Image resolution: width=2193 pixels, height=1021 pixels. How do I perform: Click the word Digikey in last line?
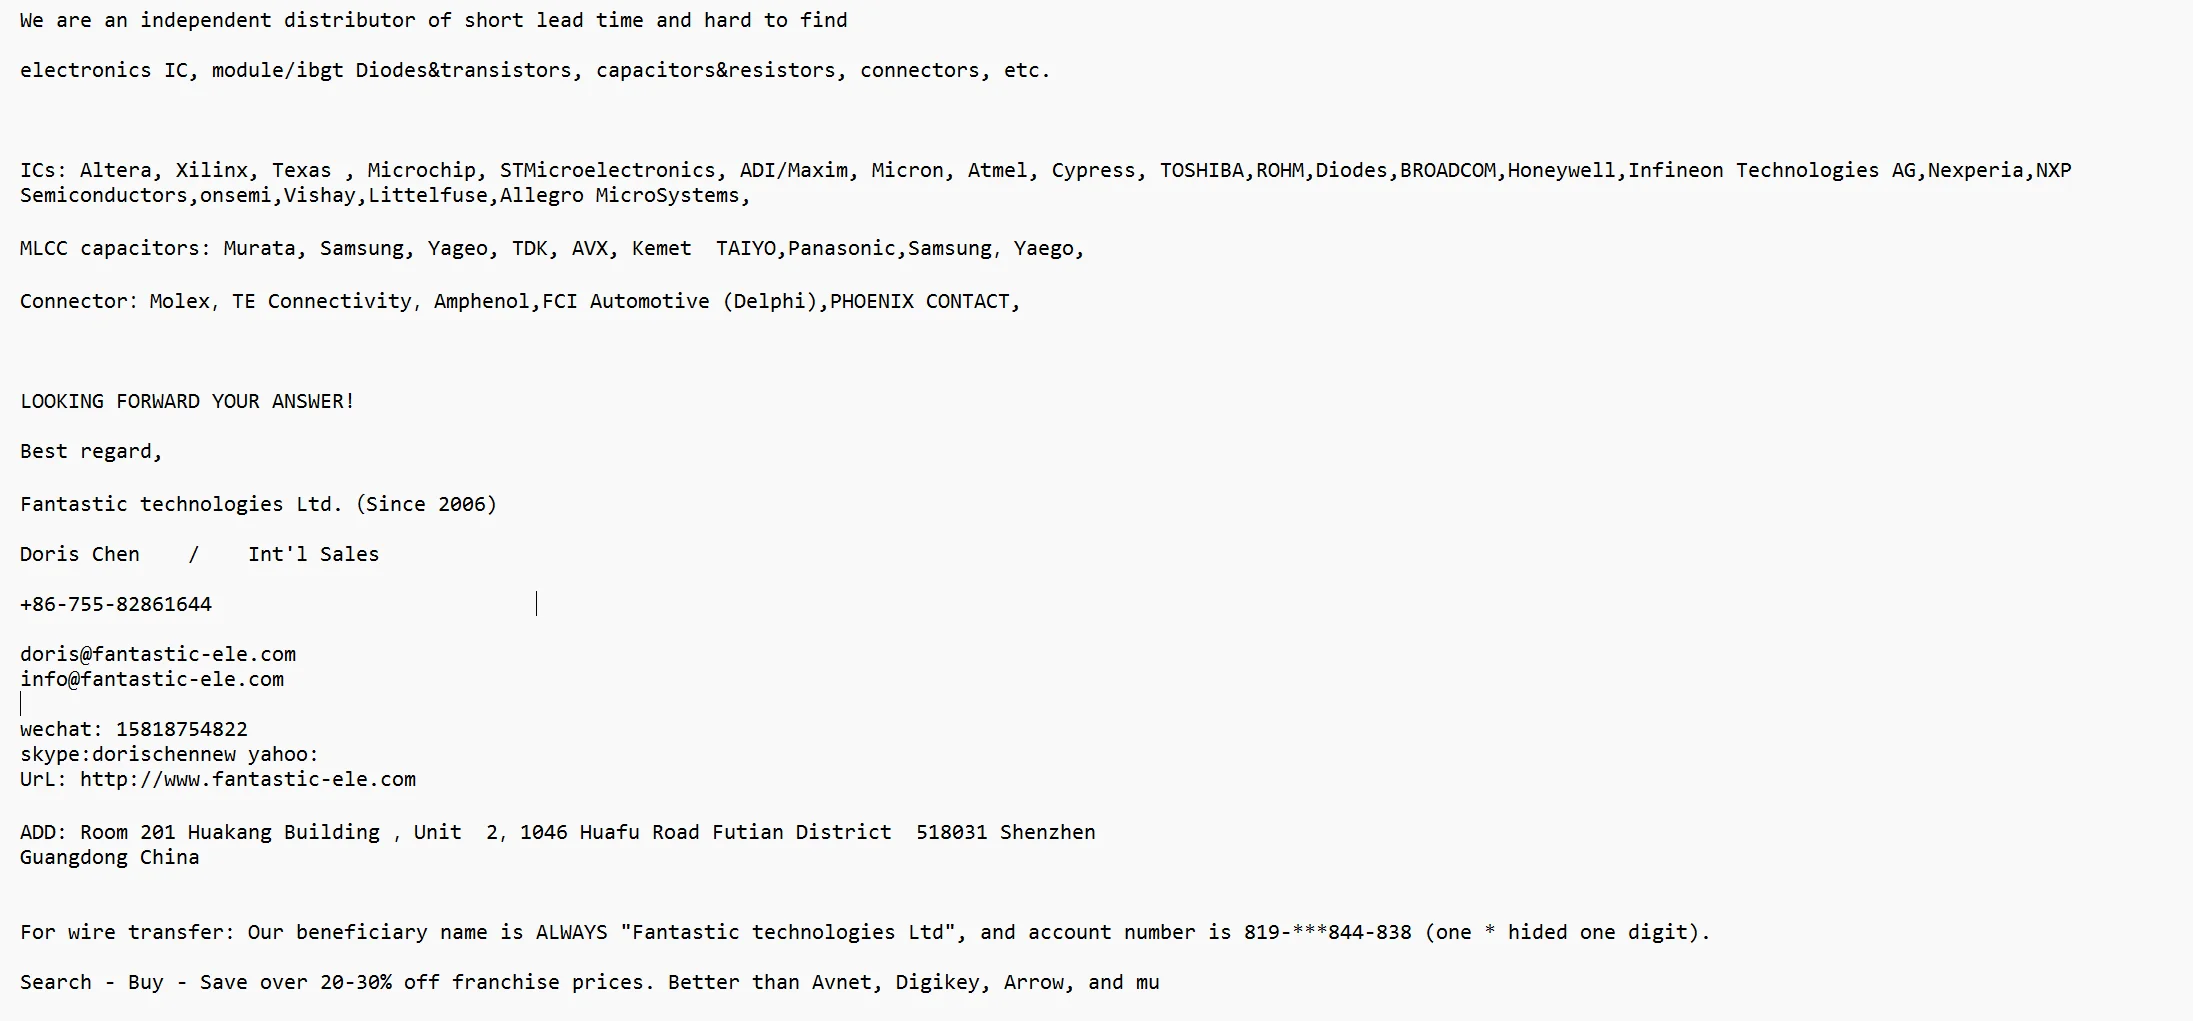pos(938,982)
